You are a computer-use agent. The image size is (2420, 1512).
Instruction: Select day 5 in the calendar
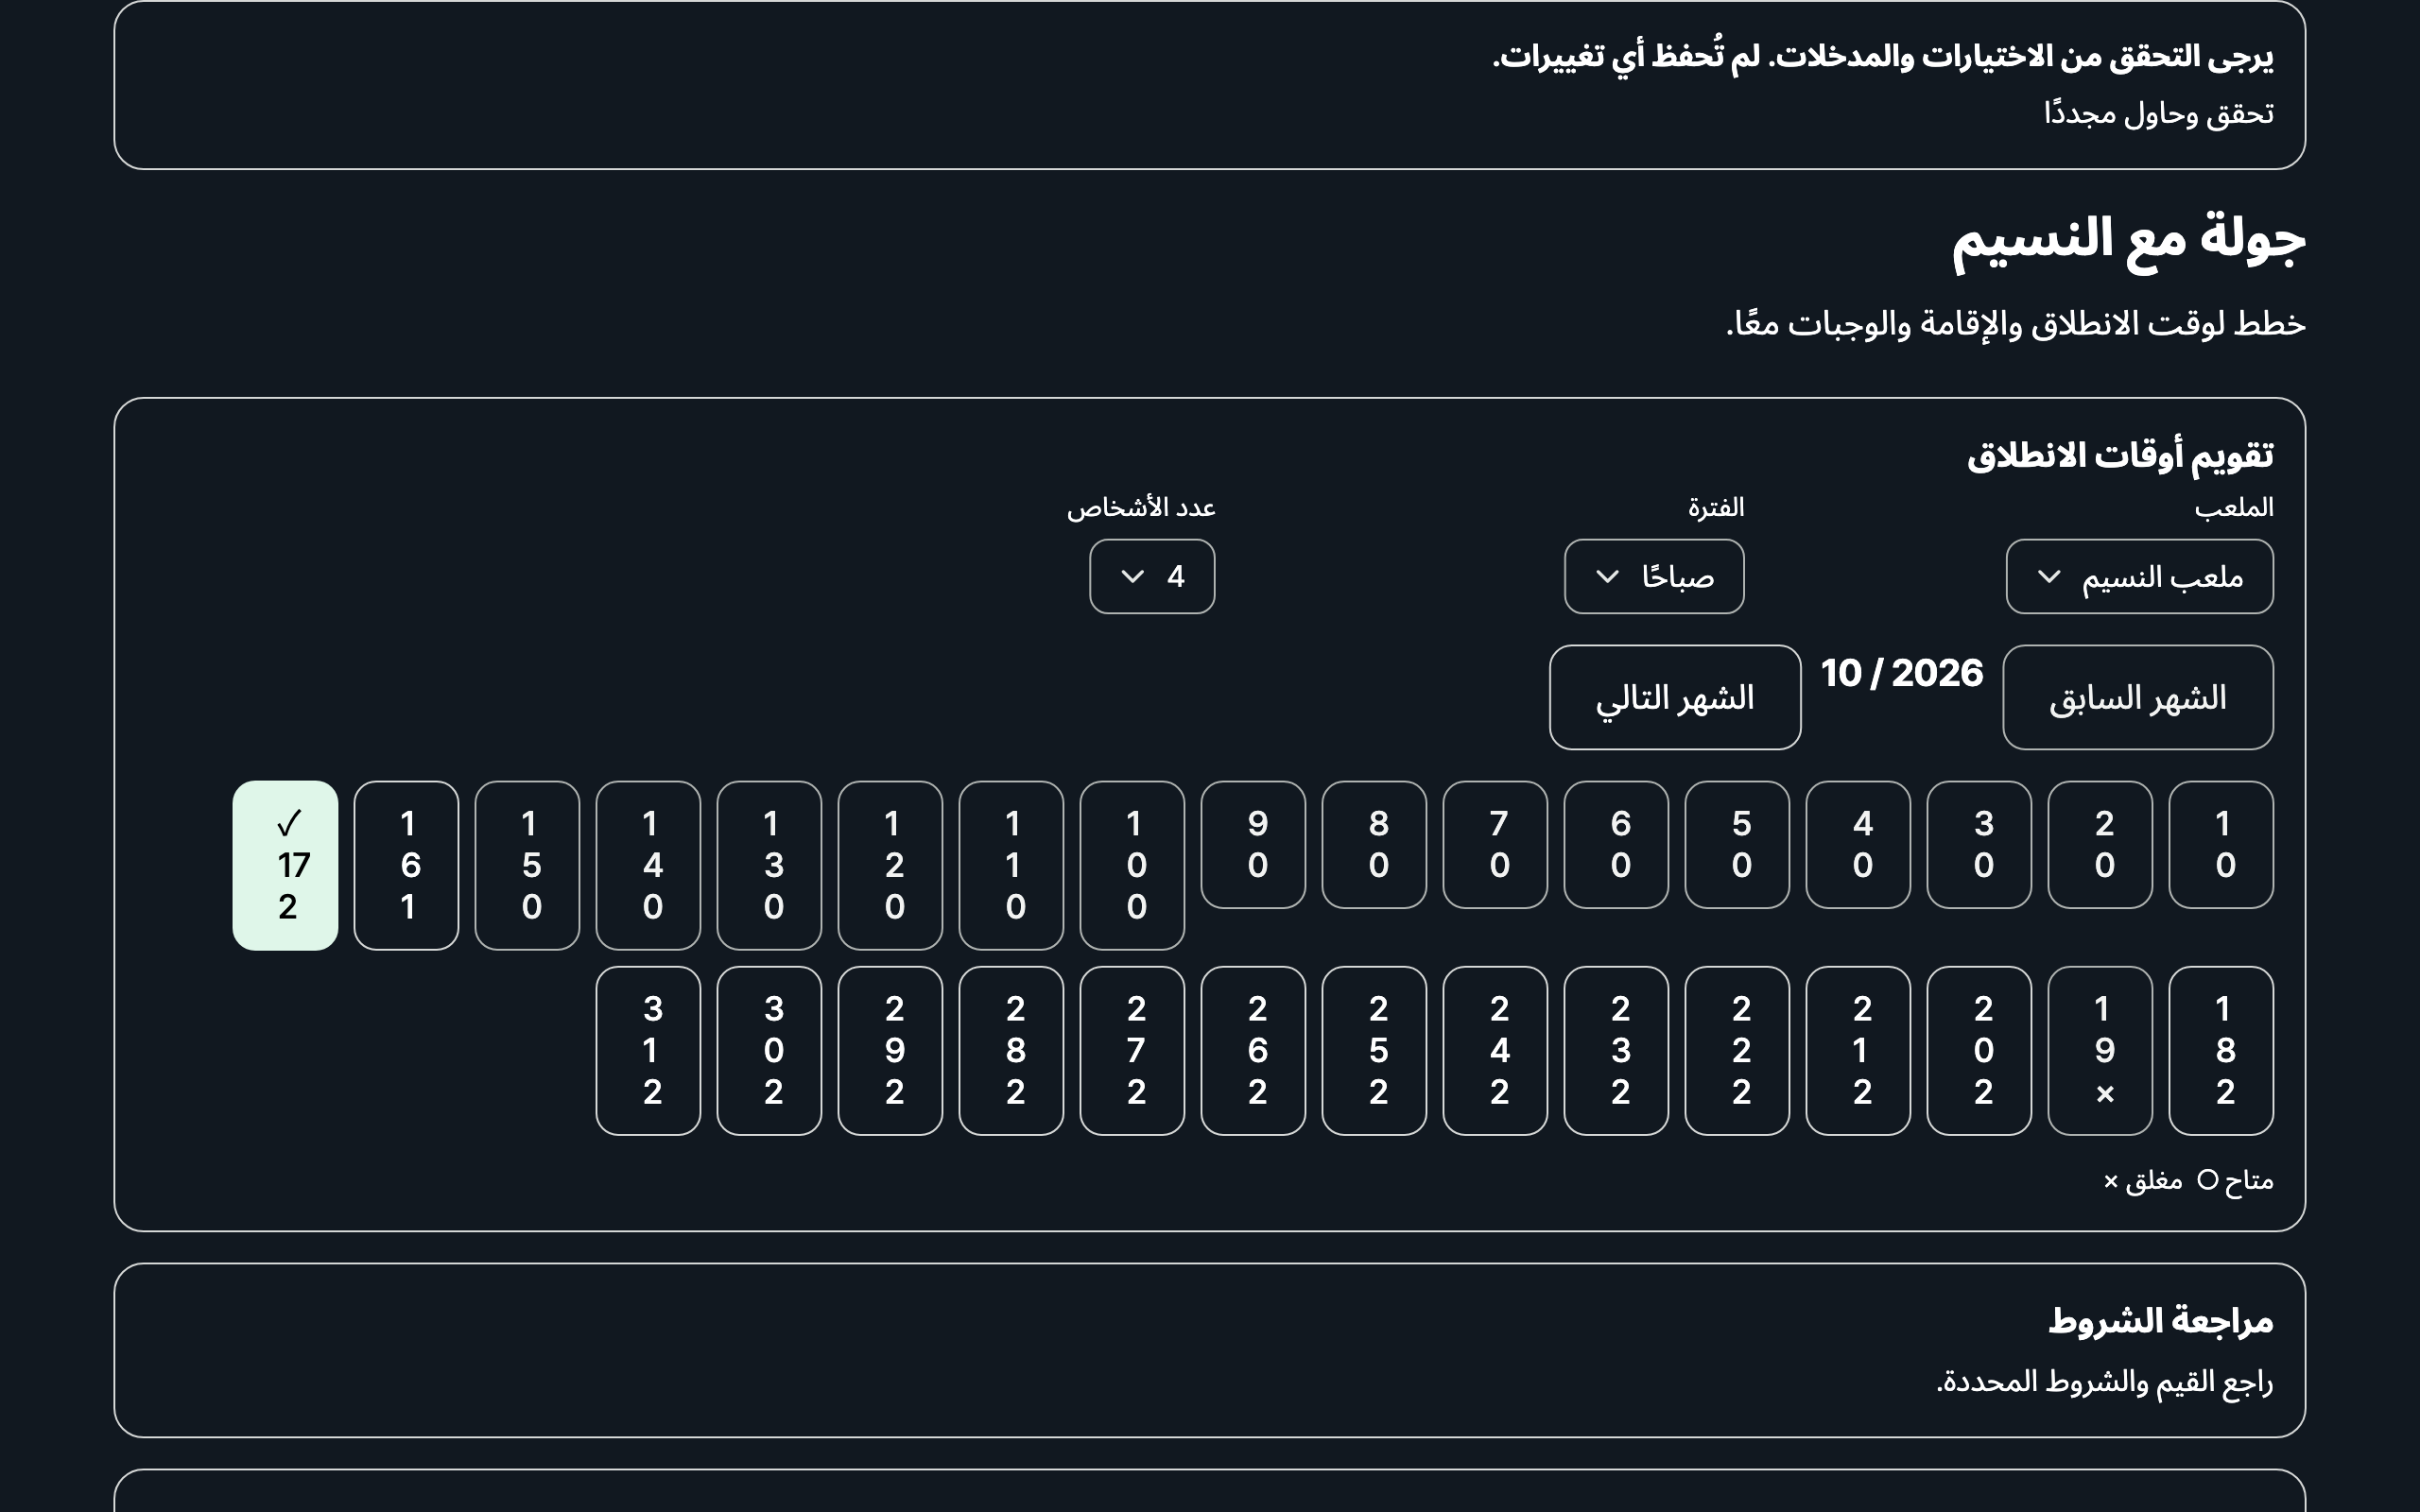[x=1737, y=845]
